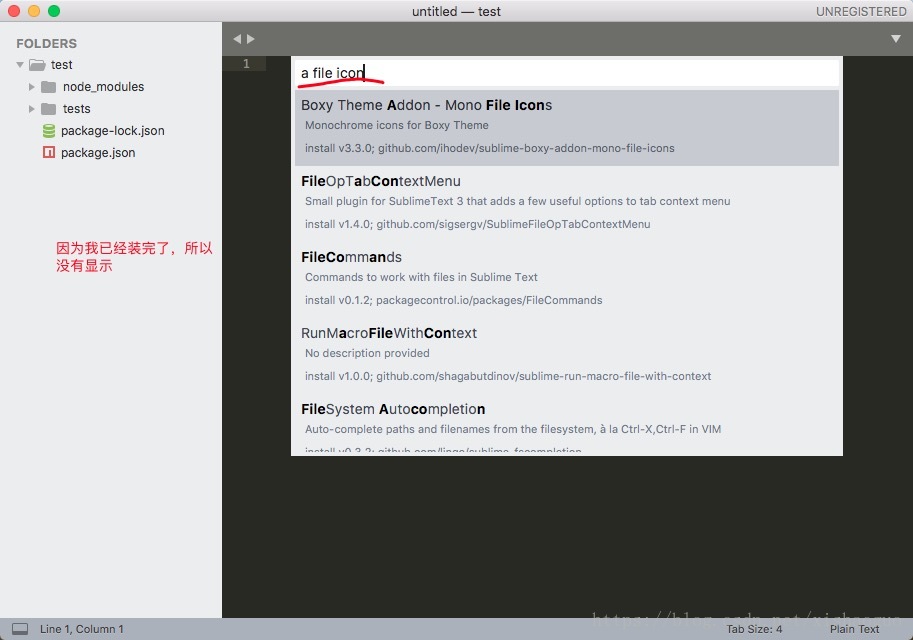The height and width of the screenshot is (640, 913).
Task: Choose the FileOpTabContextMenu package
Action: pyautogui.click(x=567, y=203)
